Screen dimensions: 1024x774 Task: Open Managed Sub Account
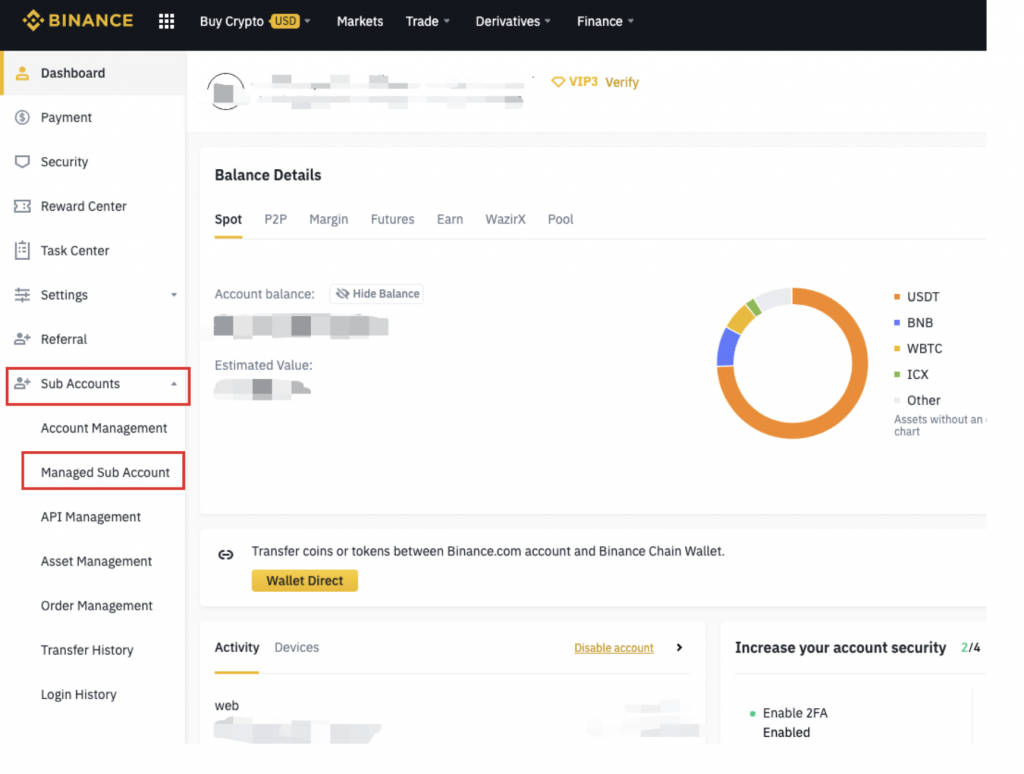[105, 472]
